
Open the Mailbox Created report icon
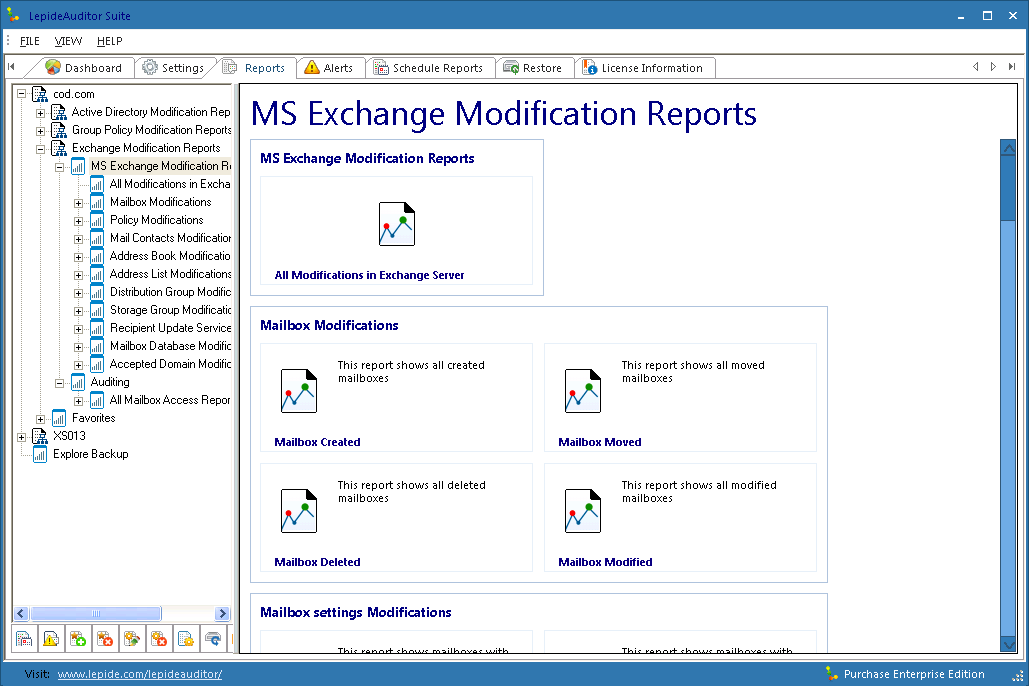click(x=299, y=391)
